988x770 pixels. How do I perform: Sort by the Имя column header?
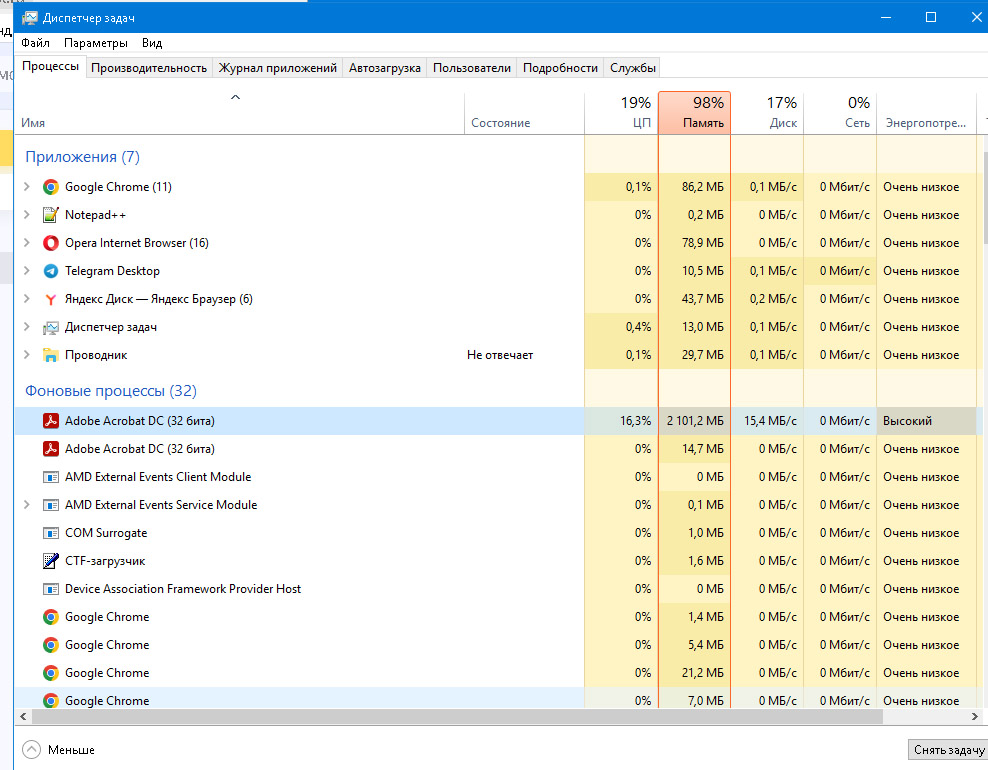239,113
